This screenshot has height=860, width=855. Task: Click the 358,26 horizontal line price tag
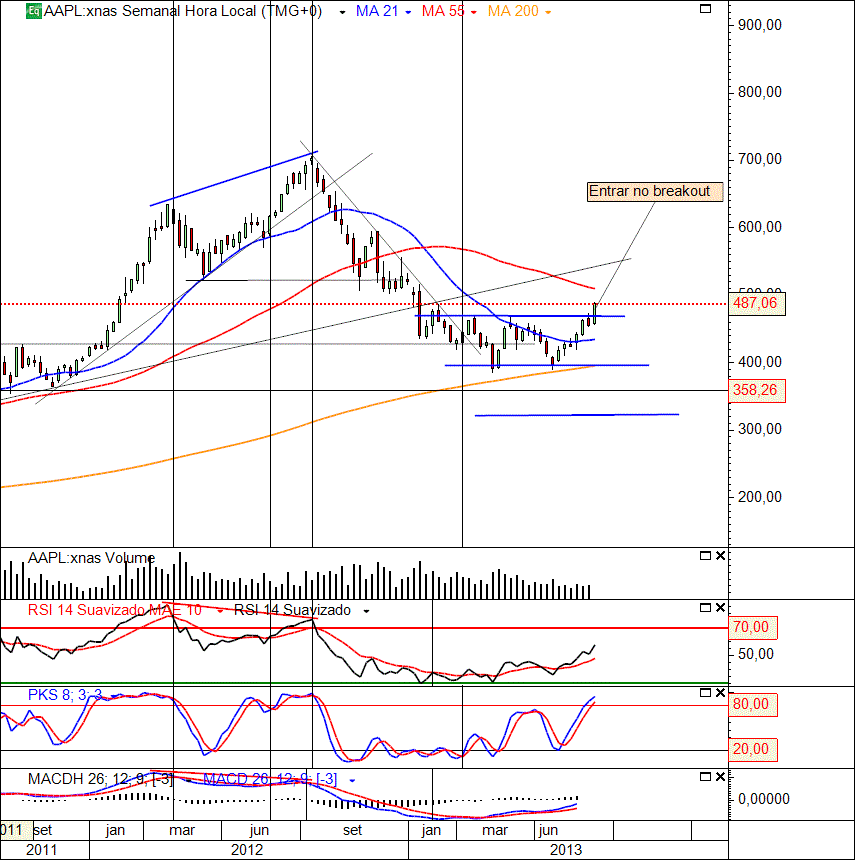click(x=757, y=391)
